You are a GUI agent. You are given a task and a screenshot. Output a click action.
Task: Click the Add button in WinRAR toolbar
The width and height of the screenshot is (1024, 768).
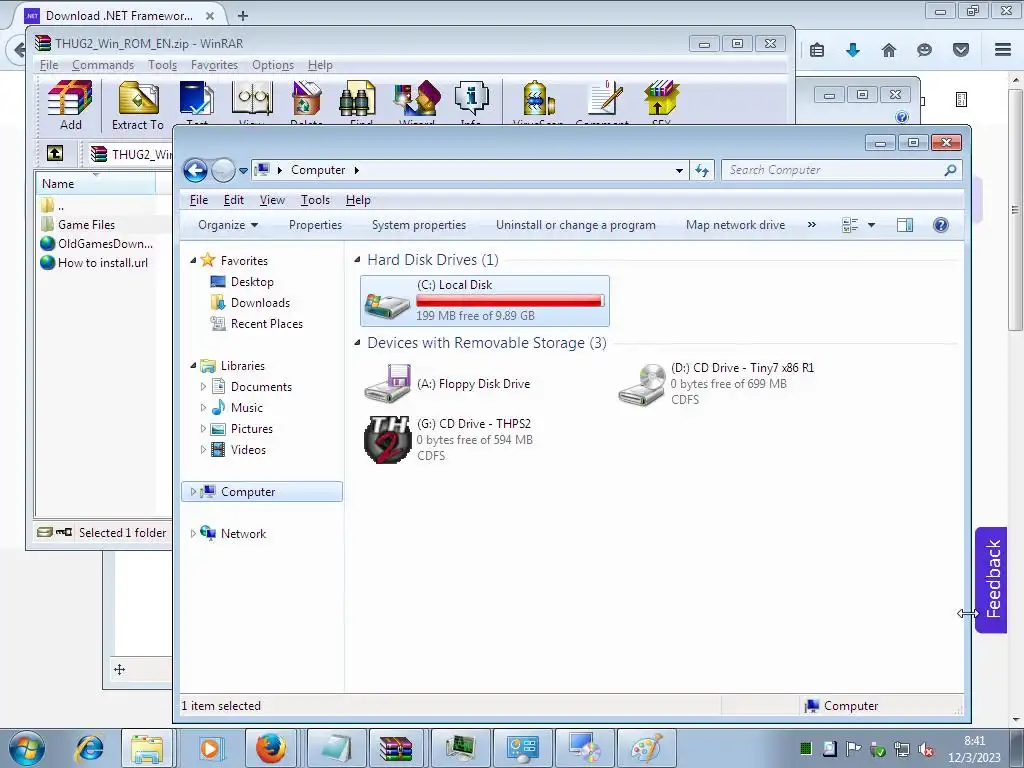71,104
